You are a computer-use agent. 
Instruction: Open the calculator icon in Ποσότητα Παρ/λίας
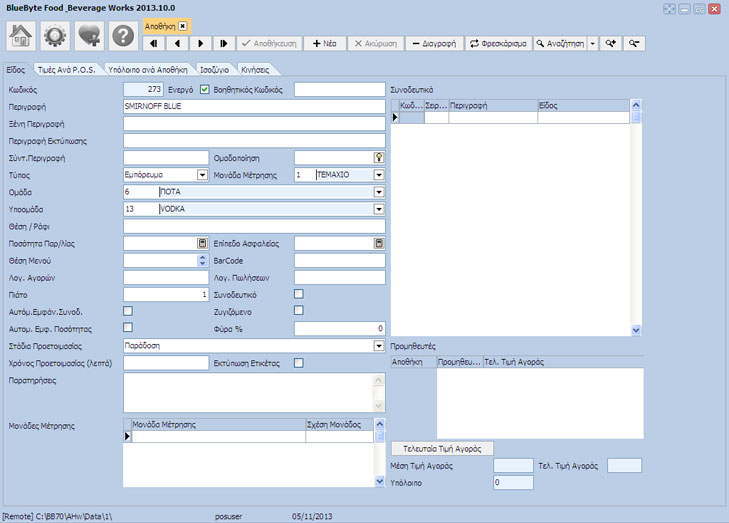pyautogui.click(x=202, y=243)
